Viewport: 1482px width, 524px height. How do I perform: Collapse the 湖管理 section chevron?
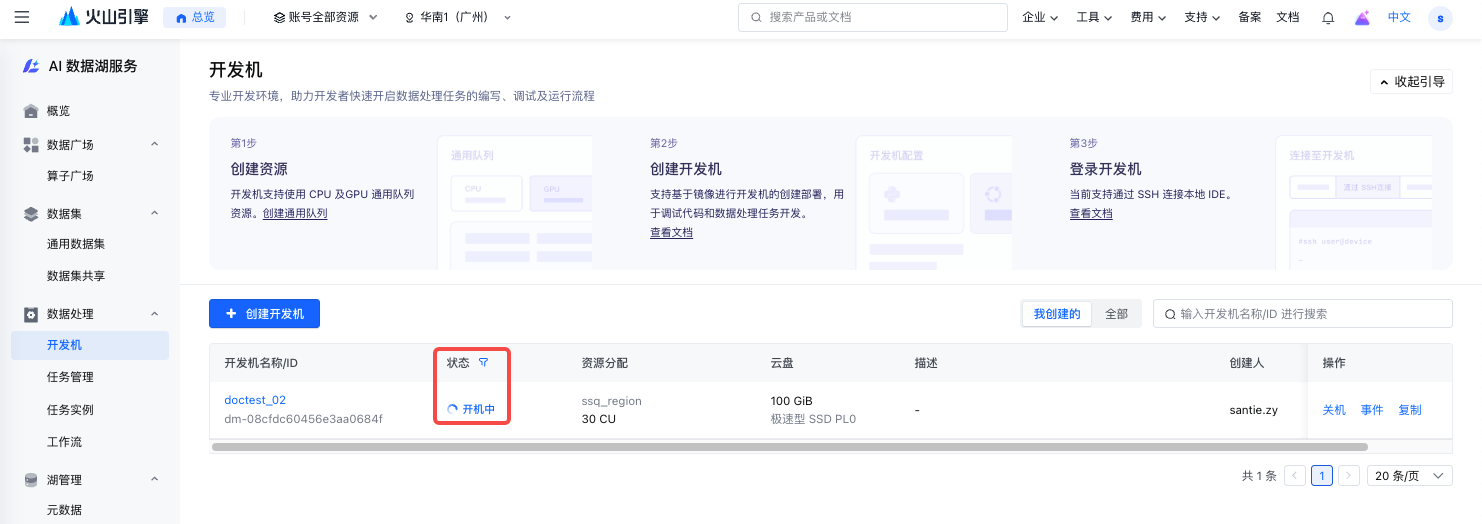click(154, 480)
